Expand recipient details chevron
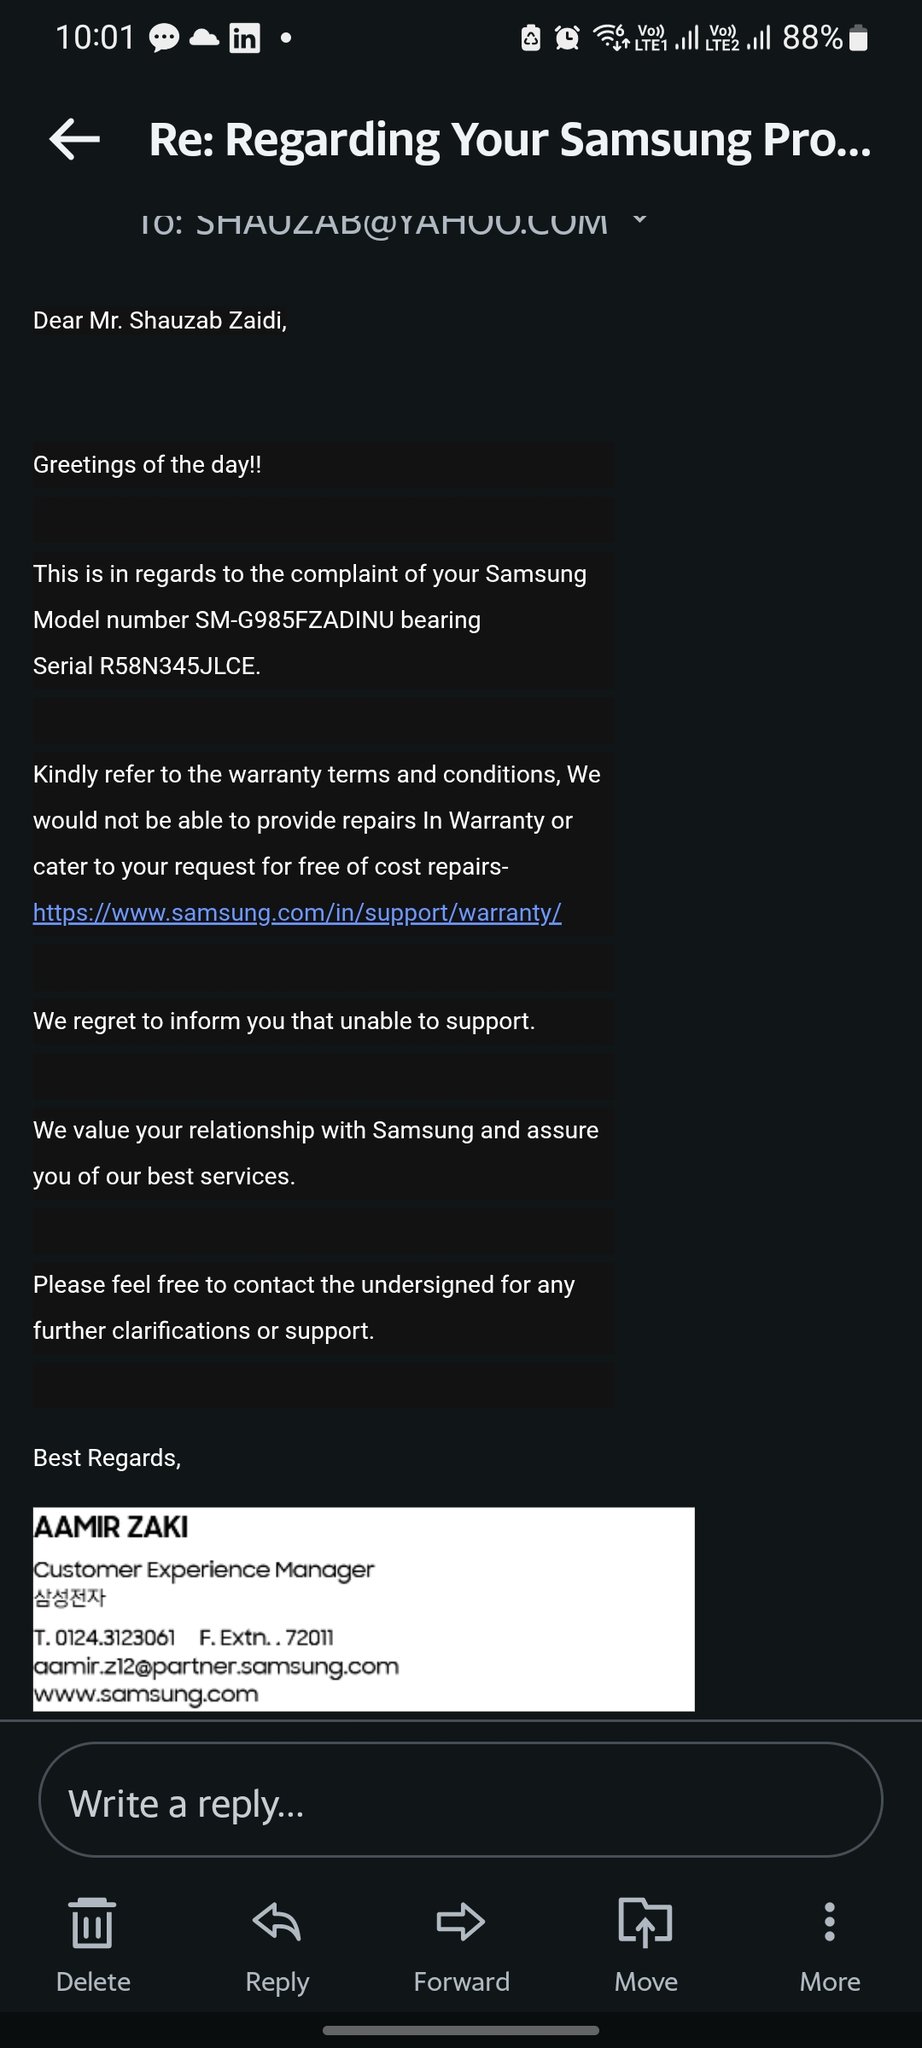The image size is (922, 2048). pyautogui.click(x=640, y=220)
